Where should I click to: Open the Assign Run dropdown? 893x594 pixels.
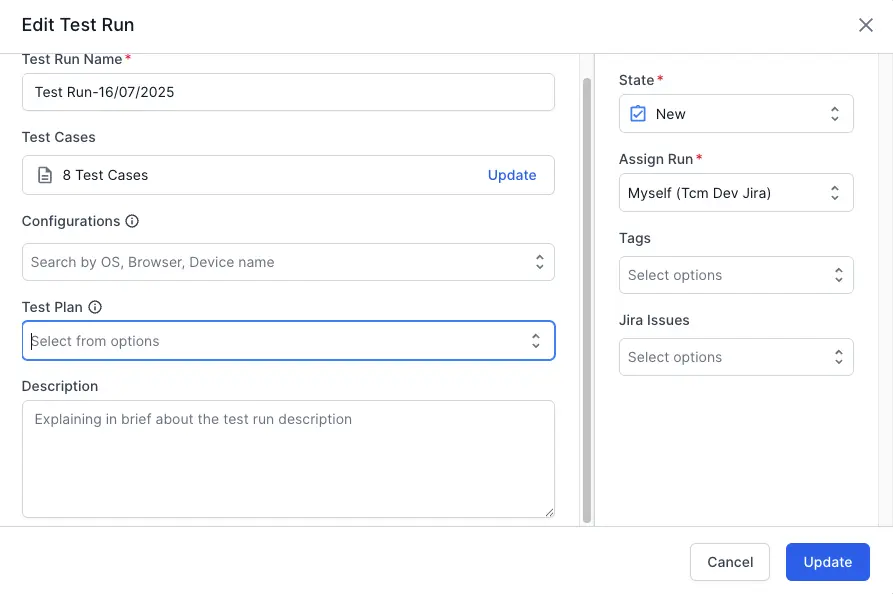coord(736,193)
